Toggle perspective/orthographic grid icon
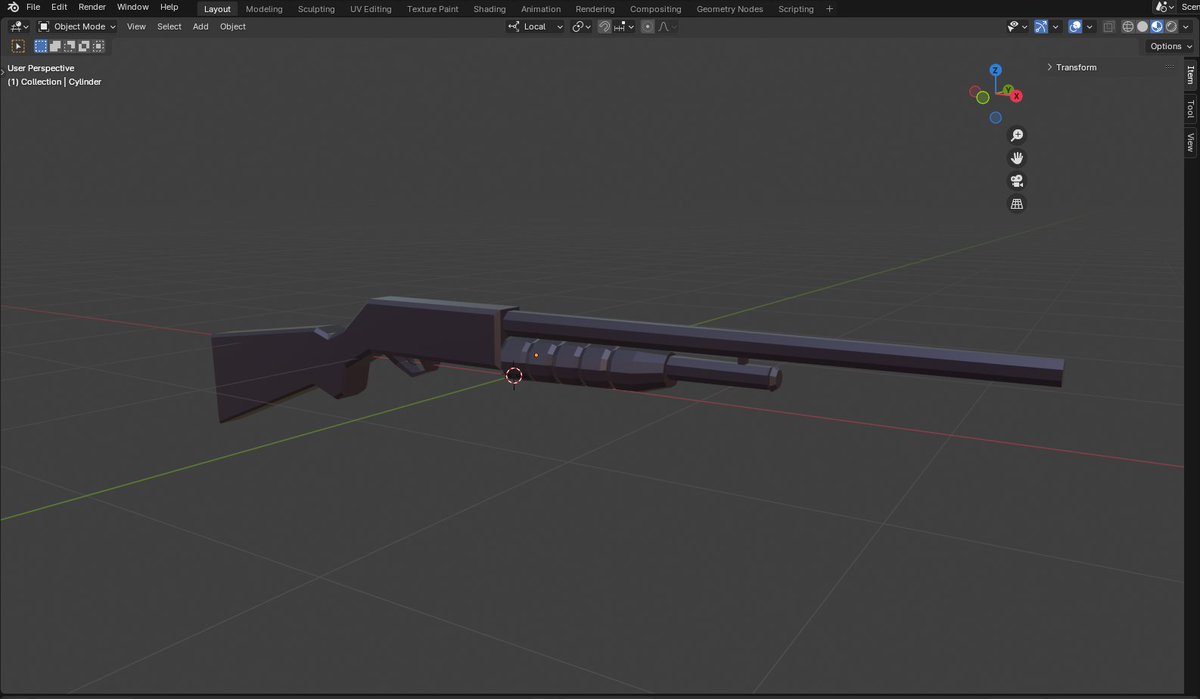The width and height of the screenshot is (1200, 699). (1017, 204)
